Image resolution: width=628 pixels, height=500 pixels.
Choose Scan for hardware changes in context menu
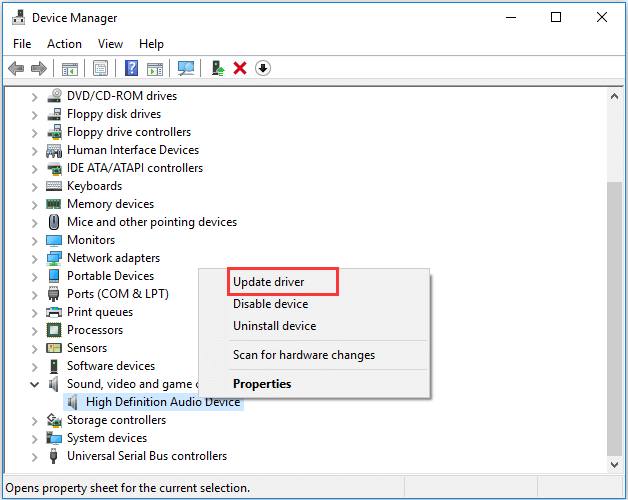coord(304,355)
